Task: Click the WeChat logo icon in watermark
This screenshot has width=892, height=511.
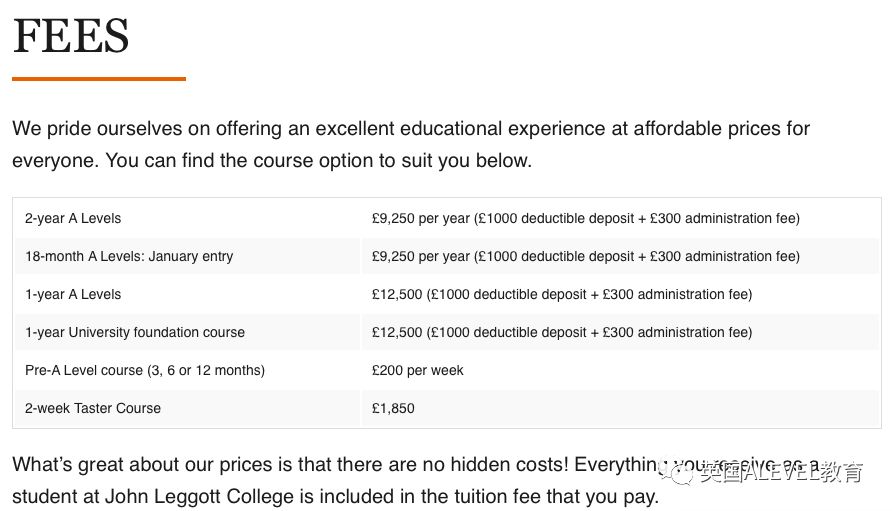Action: [680, 473]
